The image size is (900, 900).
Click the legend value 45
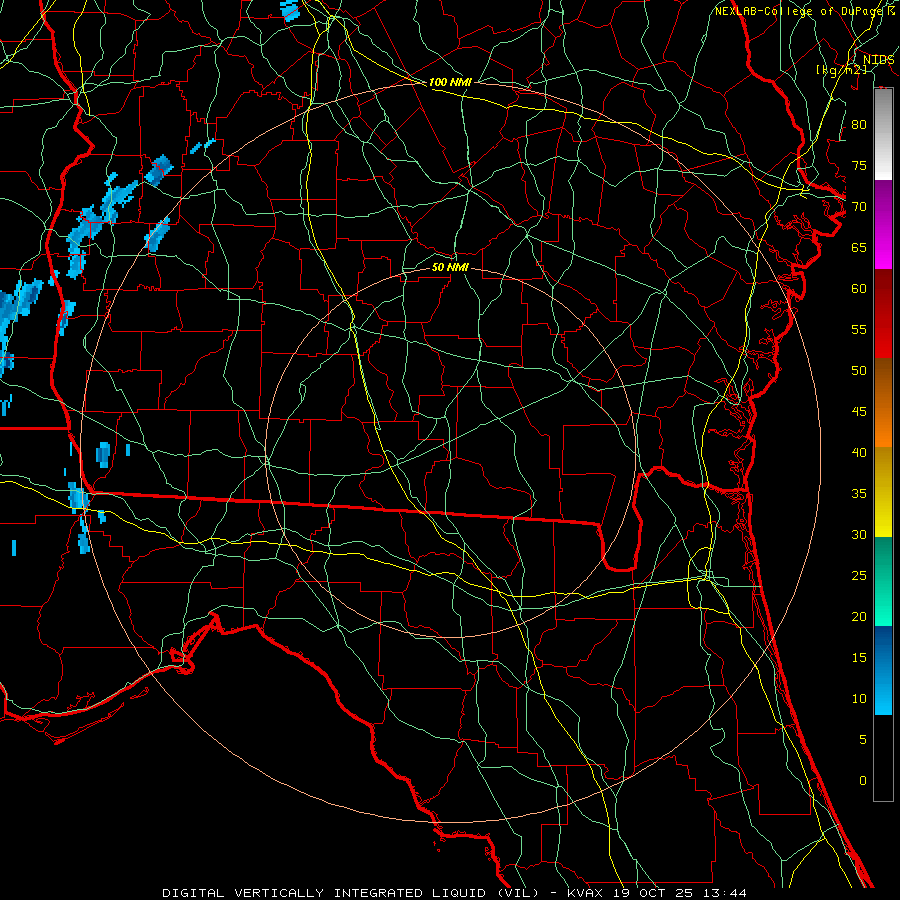(x=859, y=412)
